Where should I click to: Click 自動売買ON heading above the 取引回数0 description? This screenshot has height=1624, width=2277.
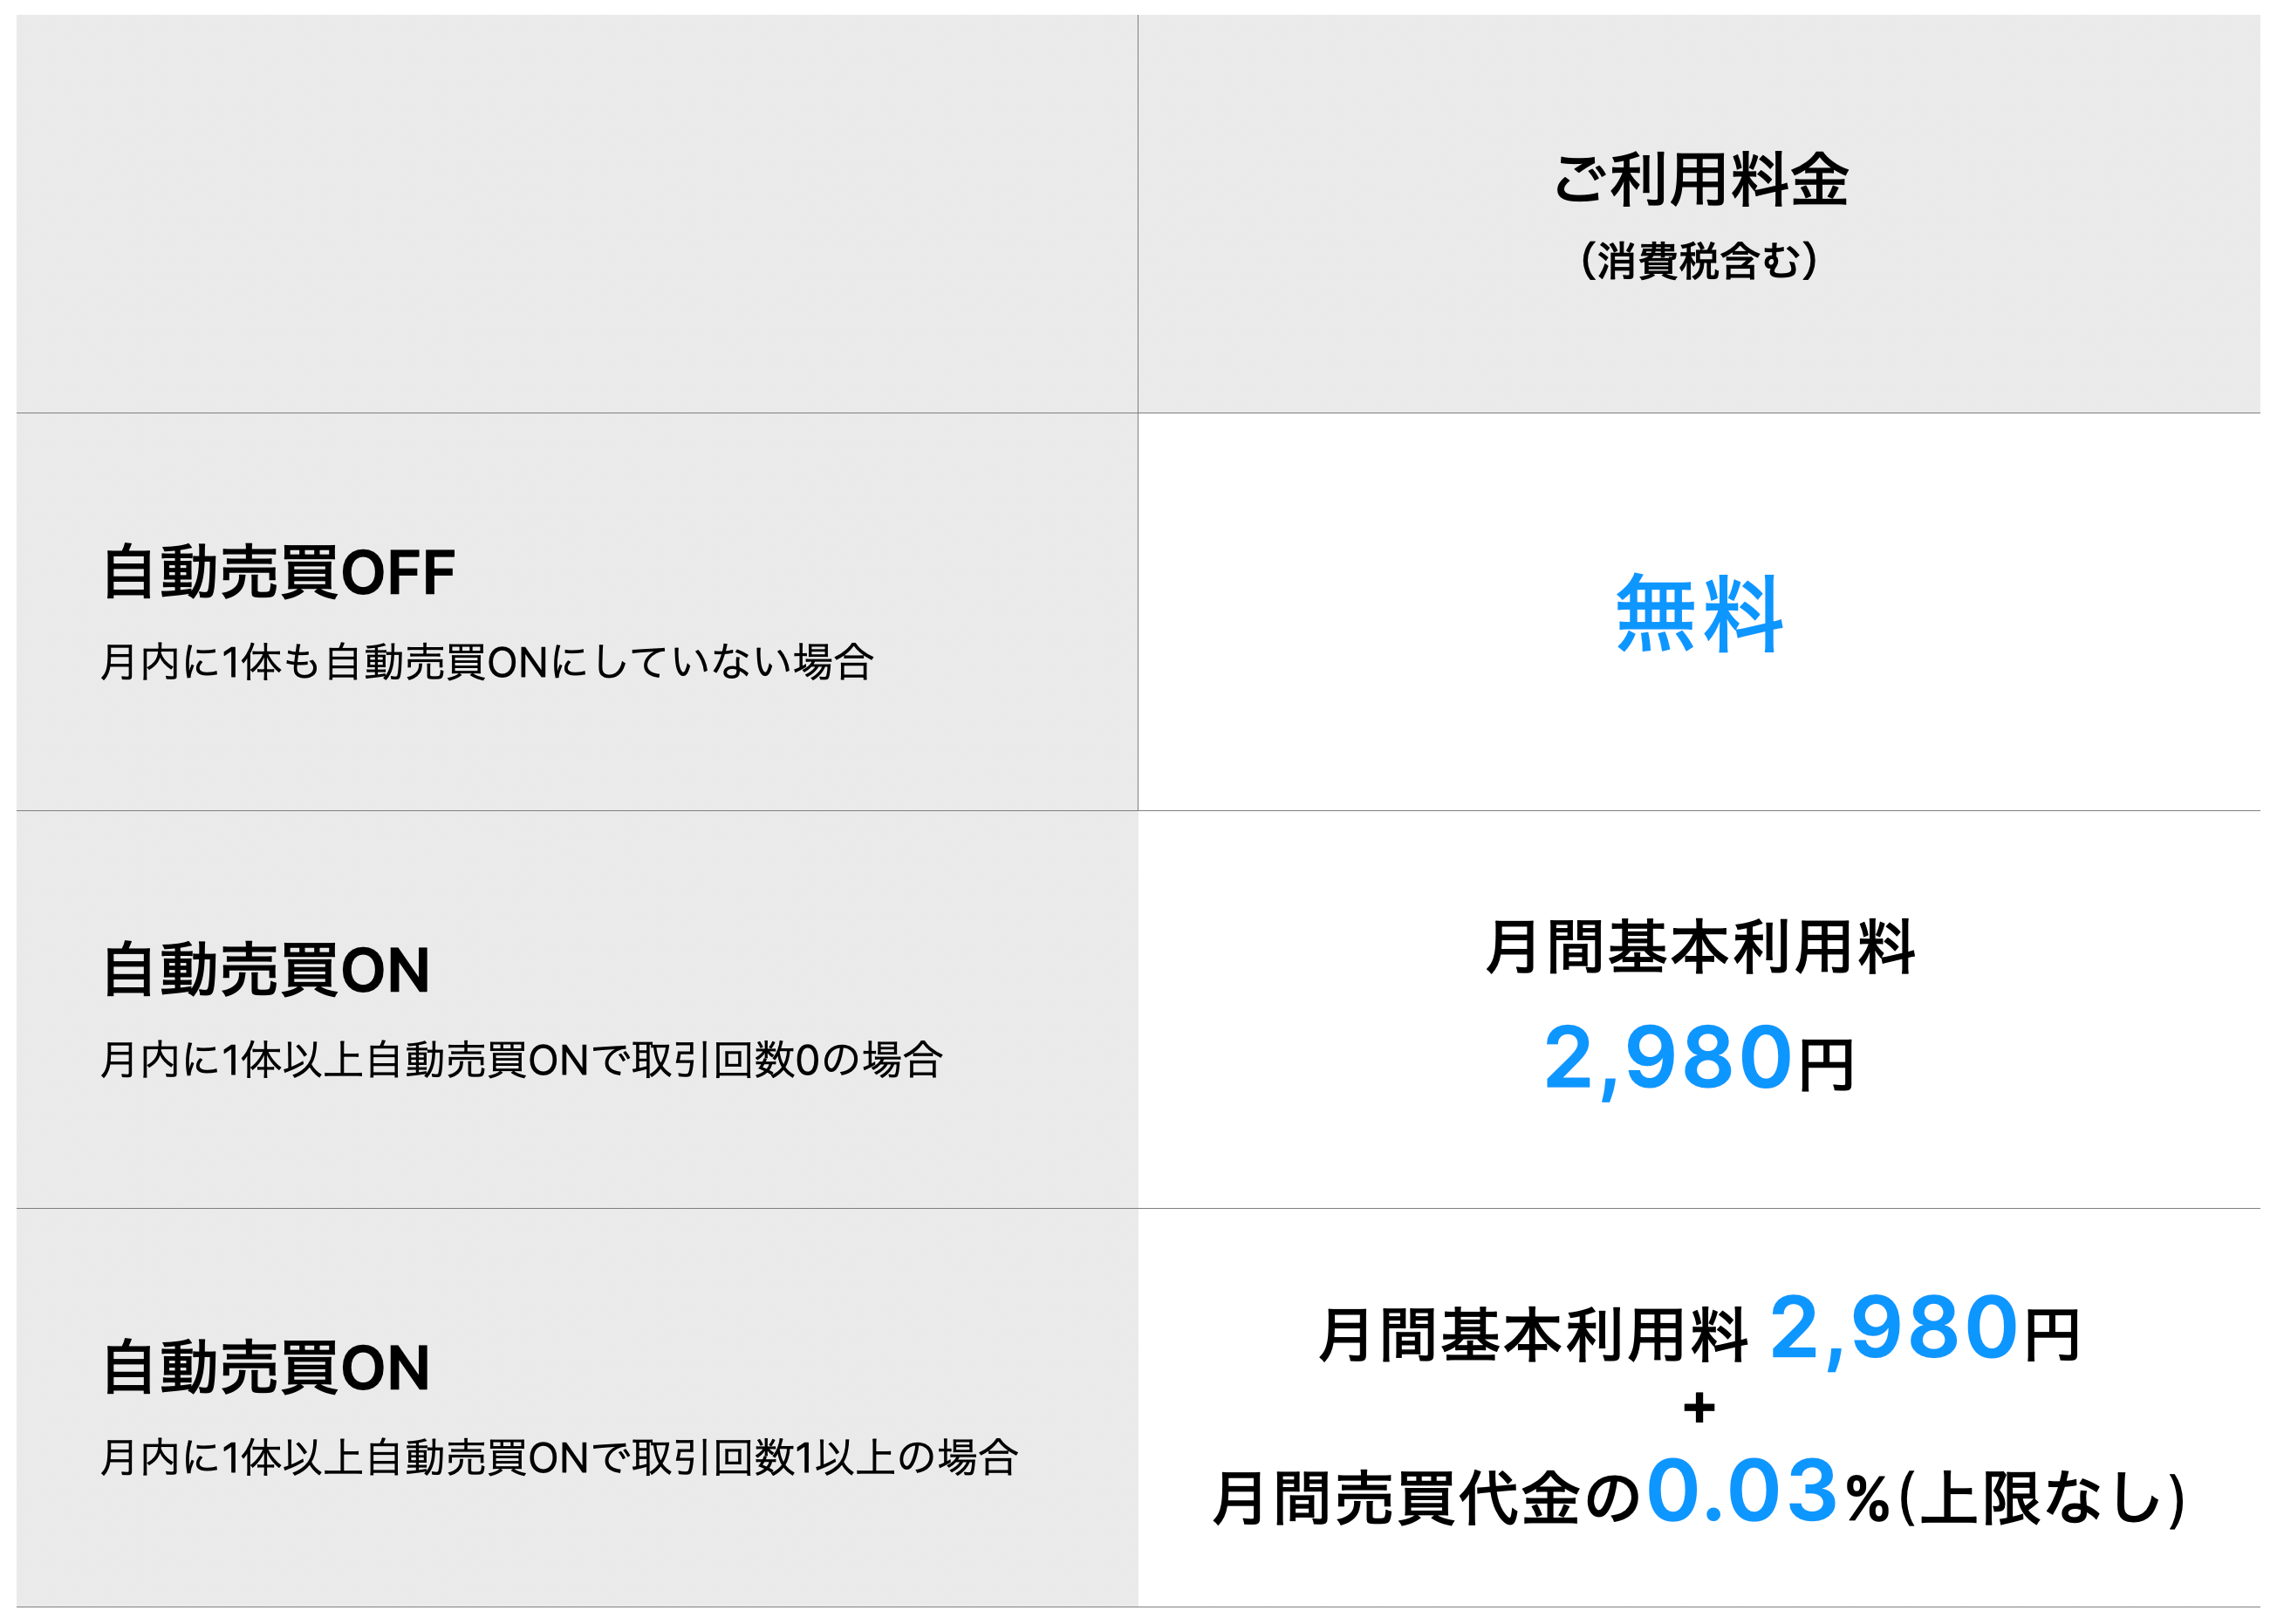pos(265,970)
